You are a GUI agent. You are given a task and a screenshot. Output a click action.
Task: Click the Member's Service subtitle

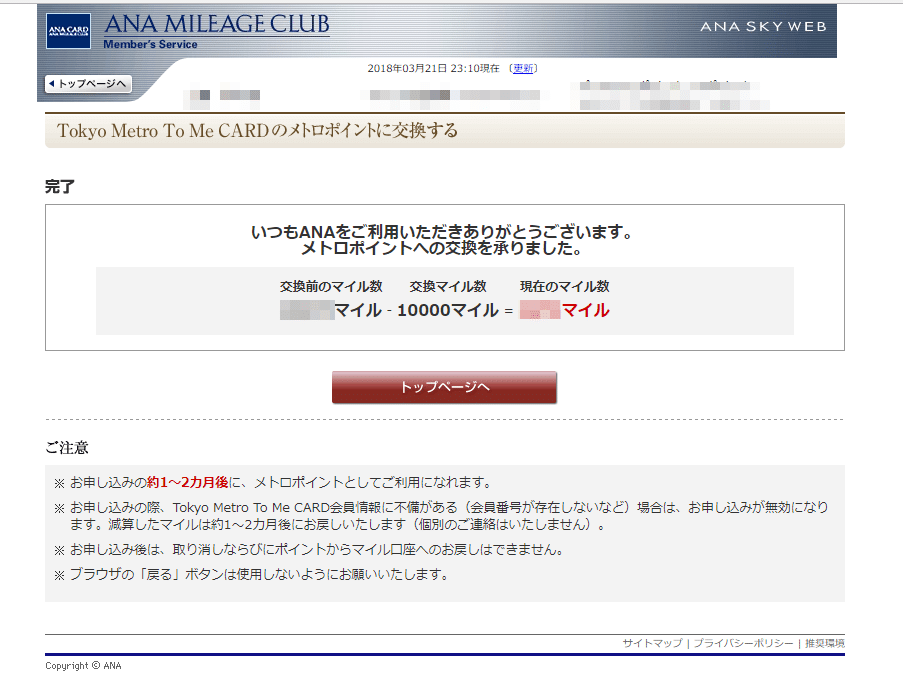point(150,44)
